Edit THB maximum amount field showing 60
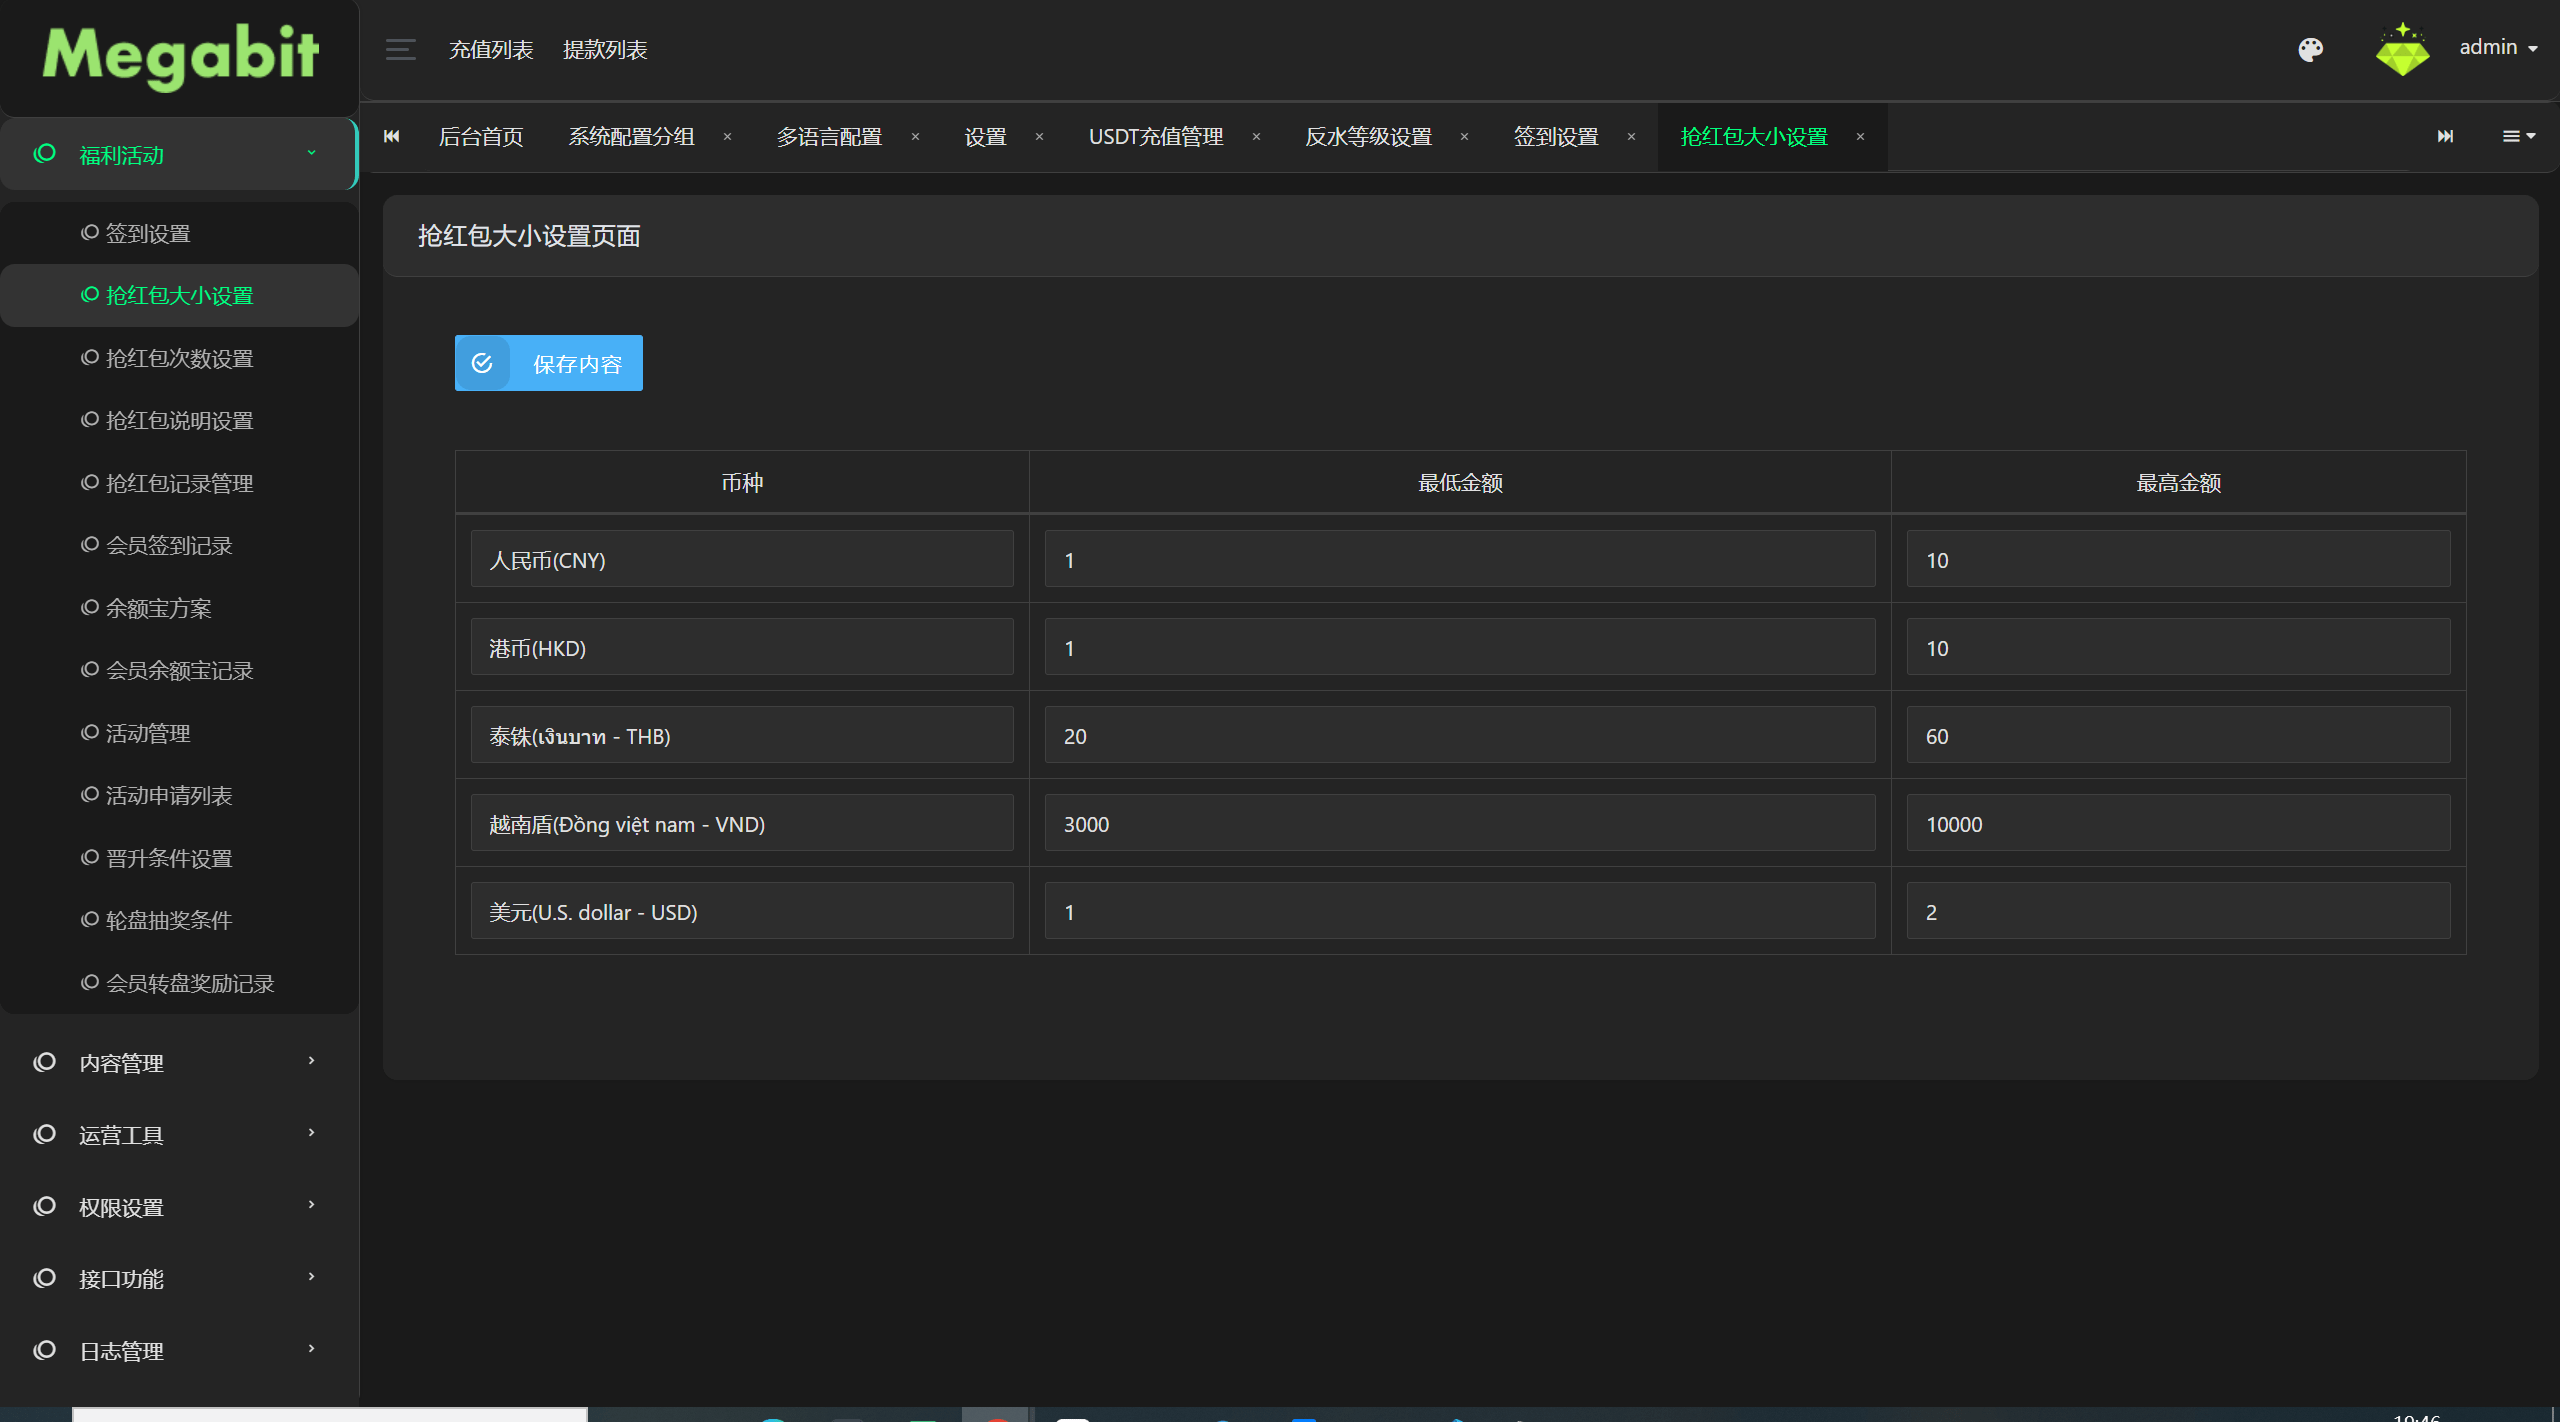This screenshot has height=1422, width=2560. [2178, 735]
